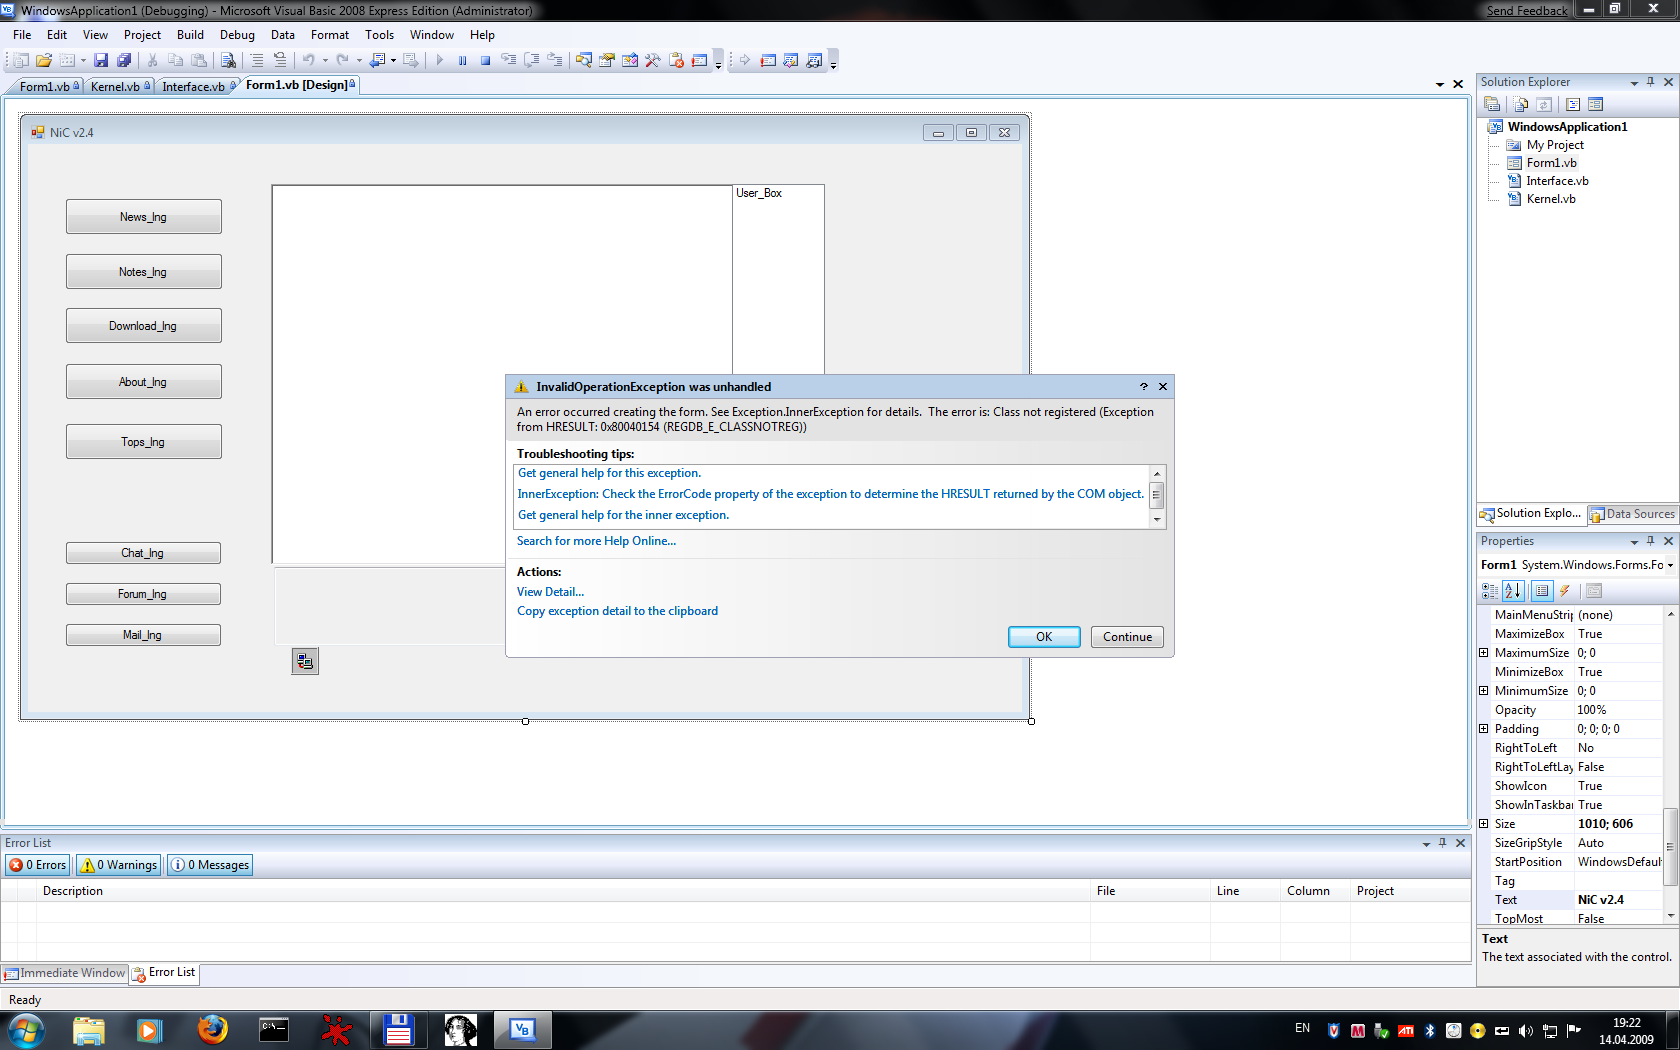Click View Code icon in Solution Explorer

[x=1572, y=104]
